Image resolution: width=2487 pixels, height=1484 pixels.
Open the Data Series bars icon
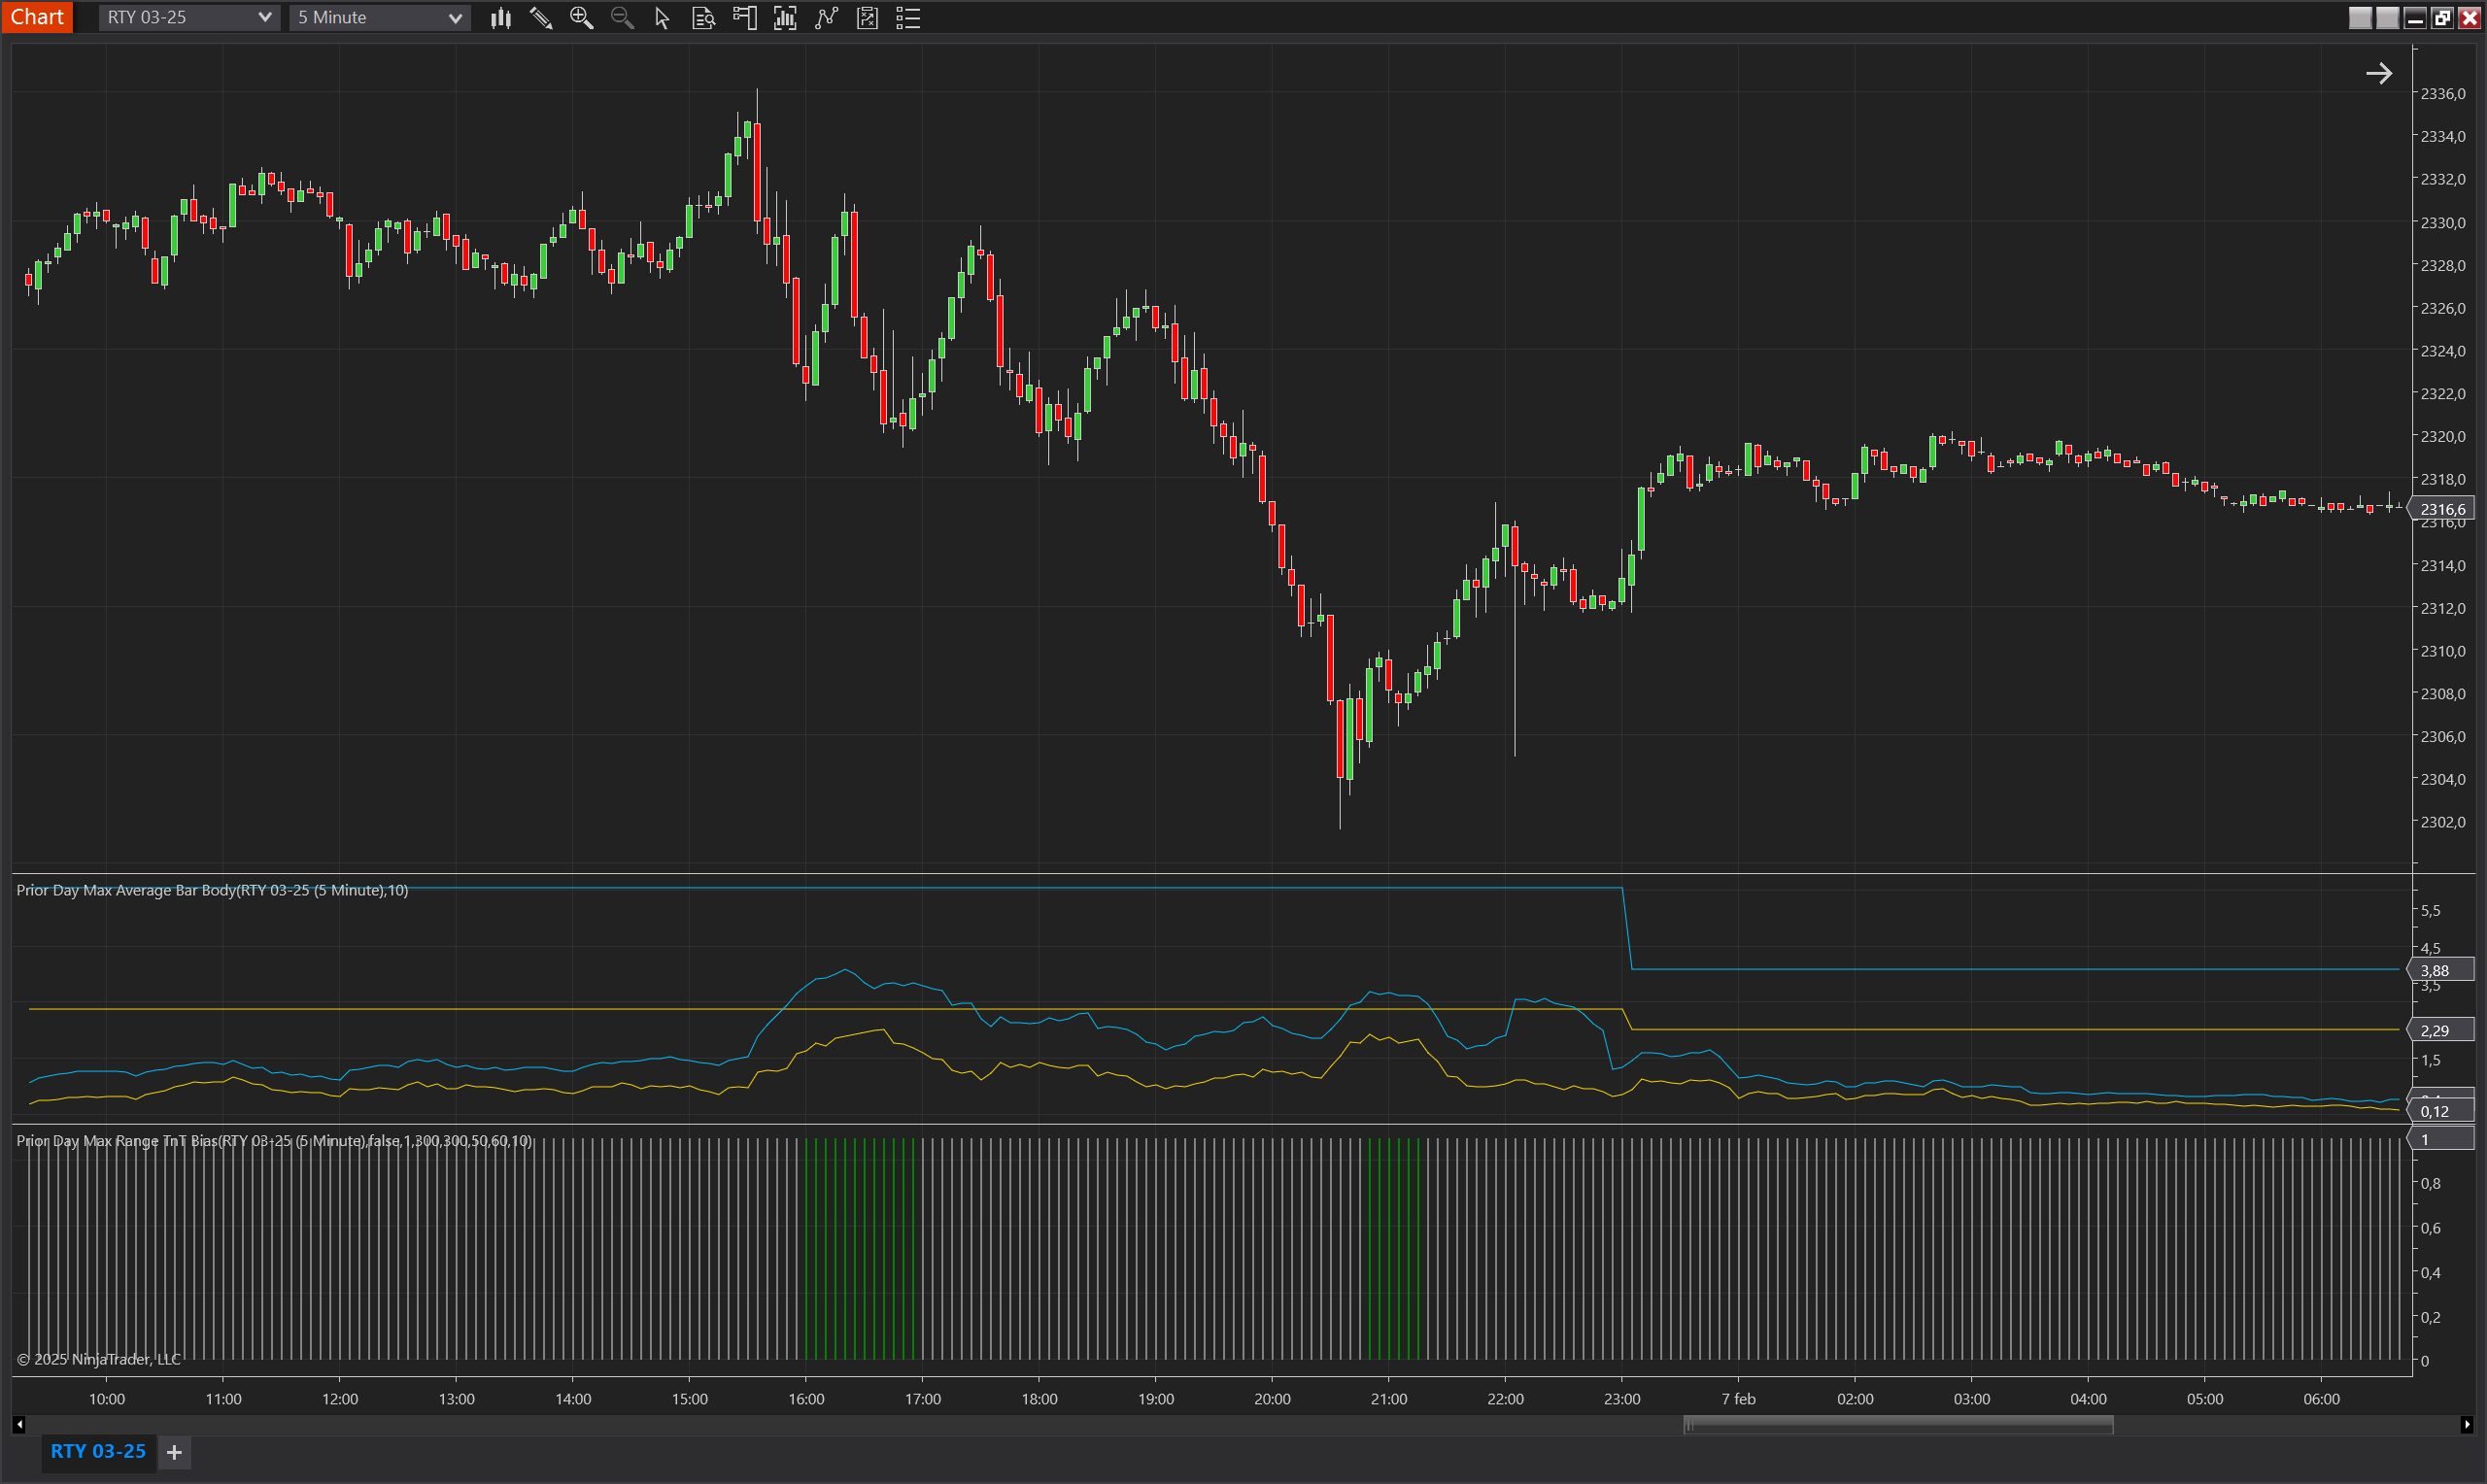501,18
